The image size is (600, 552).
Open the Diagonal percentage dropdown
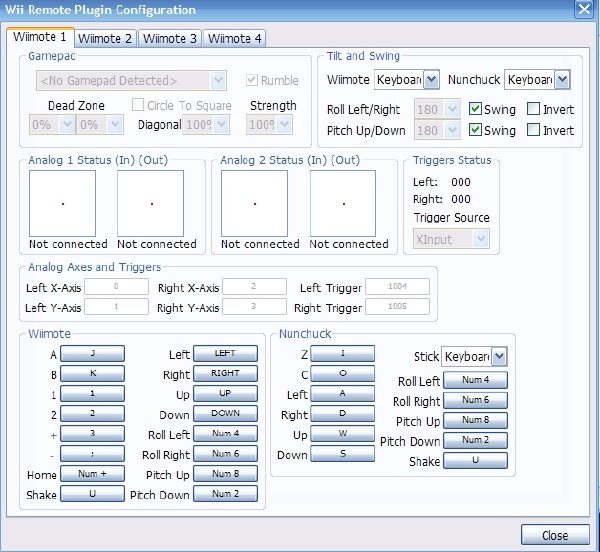[206, 124]
